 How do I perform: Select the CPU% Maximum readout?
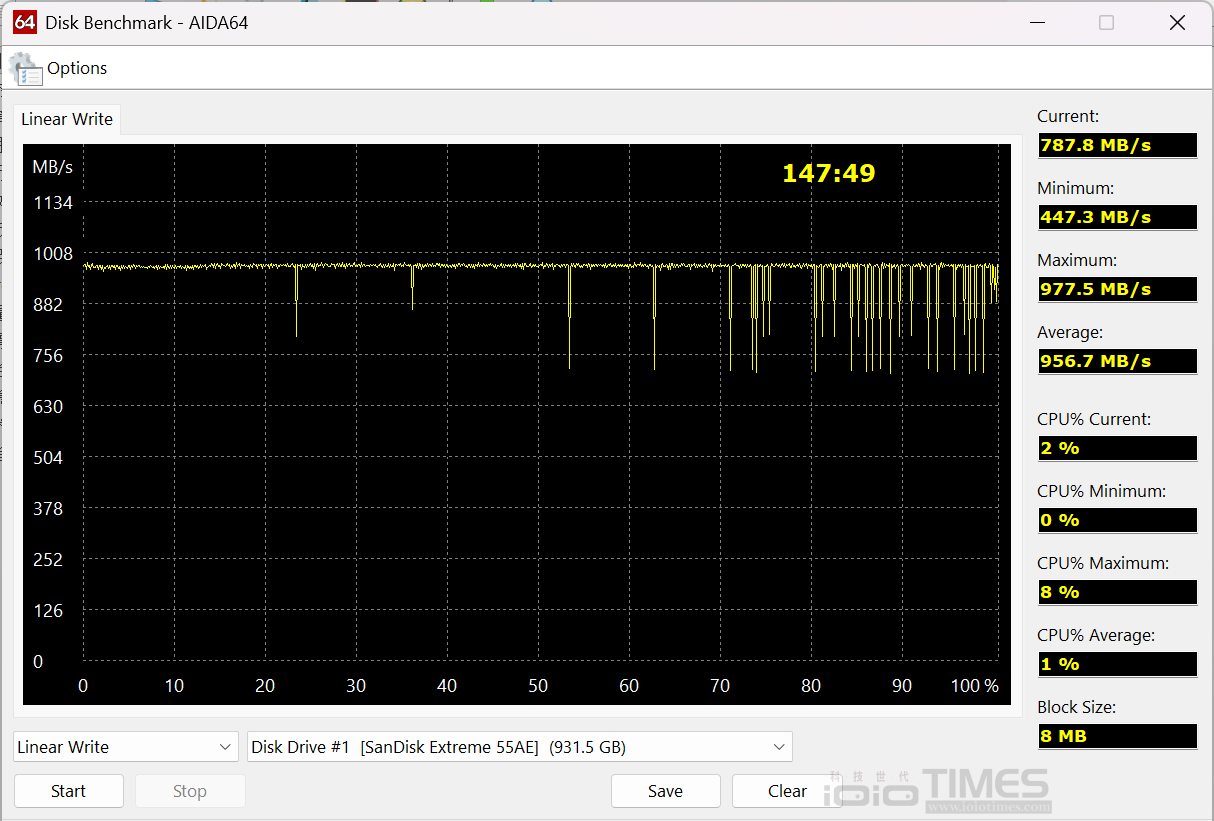pyautogui.click(x=1117, y=592)
